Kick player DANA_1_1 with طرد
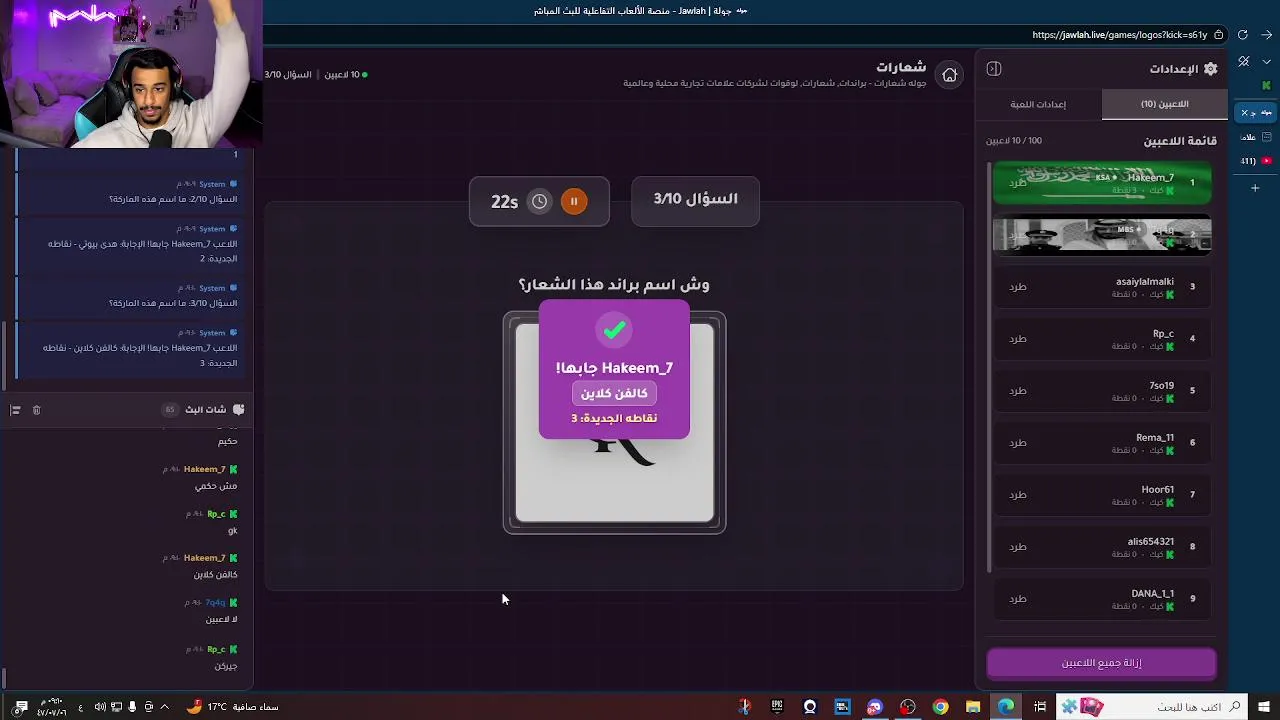The image size is (1280, 720). (x=1018, y=599)
